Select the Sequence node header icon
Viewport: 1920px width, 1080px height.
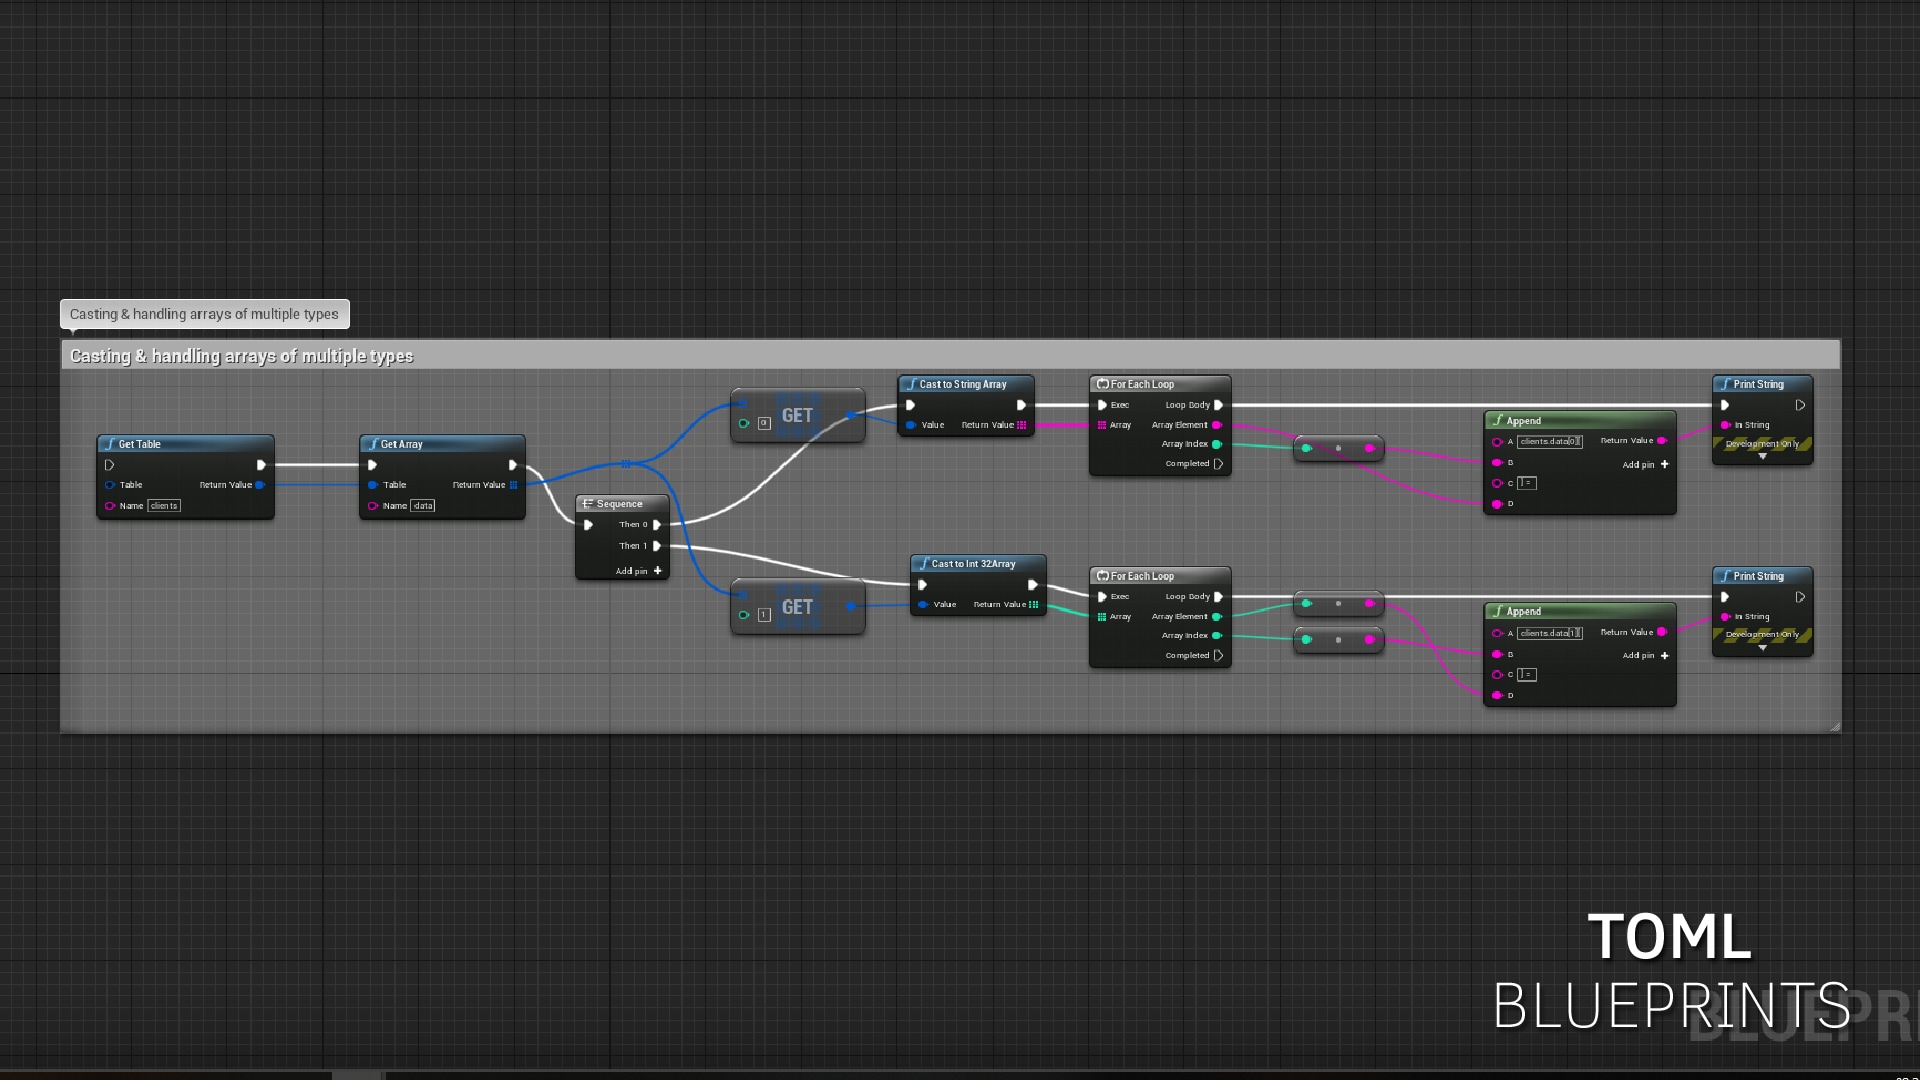tap(587, 503)
